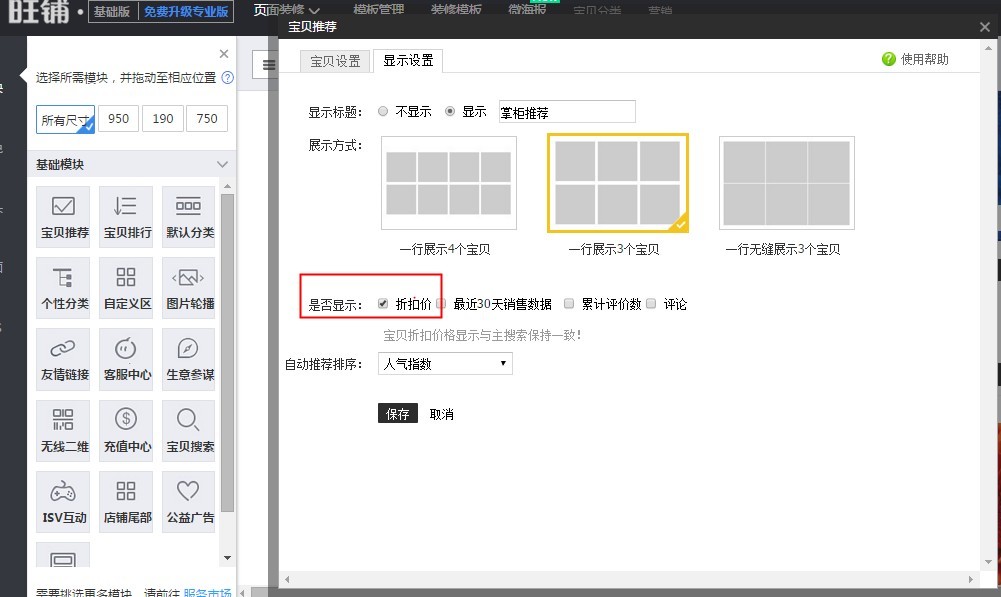This screenshot has height=597, width=1001.
Task: Select the 生意参谋 module icon
Action: (189, 359)
